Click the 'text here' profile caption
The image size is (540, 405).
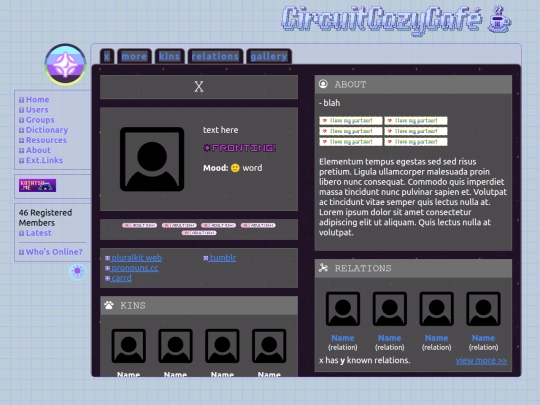click(x=220, y=130)
